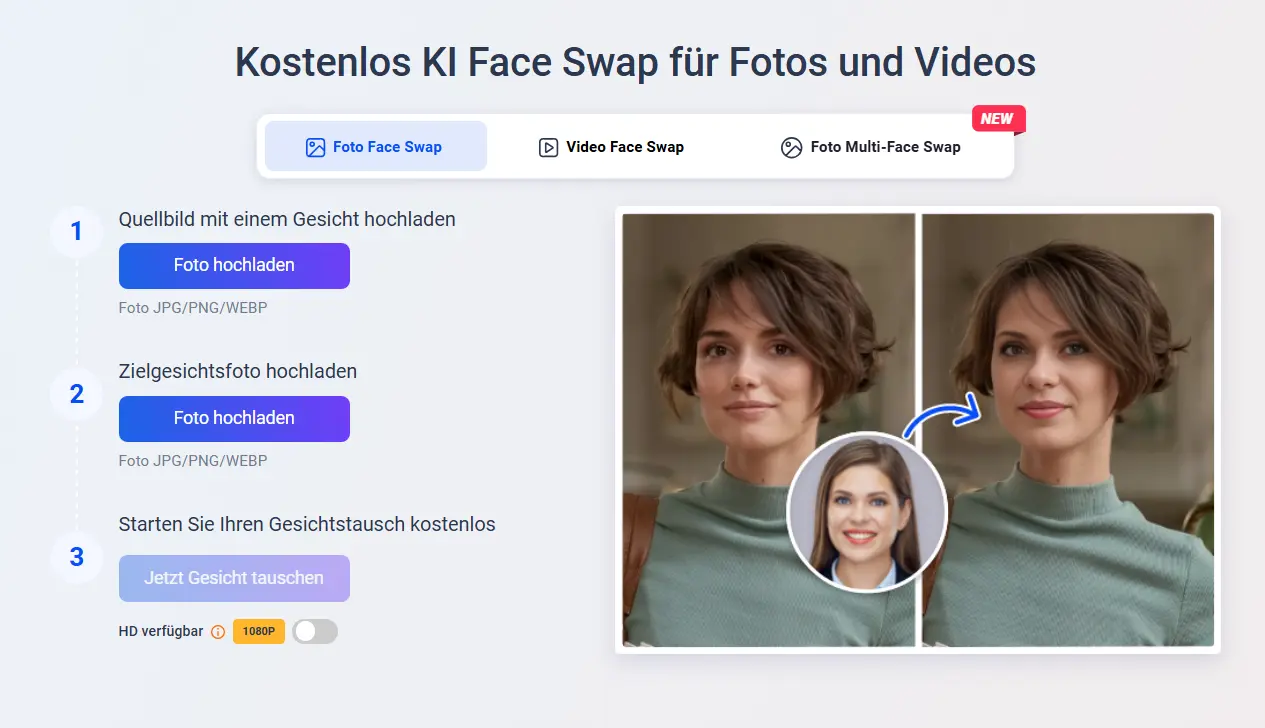The image size is (1265, 728).
Task: Select the active Foto Face Swap tab
Action: [x=375, y=146]
